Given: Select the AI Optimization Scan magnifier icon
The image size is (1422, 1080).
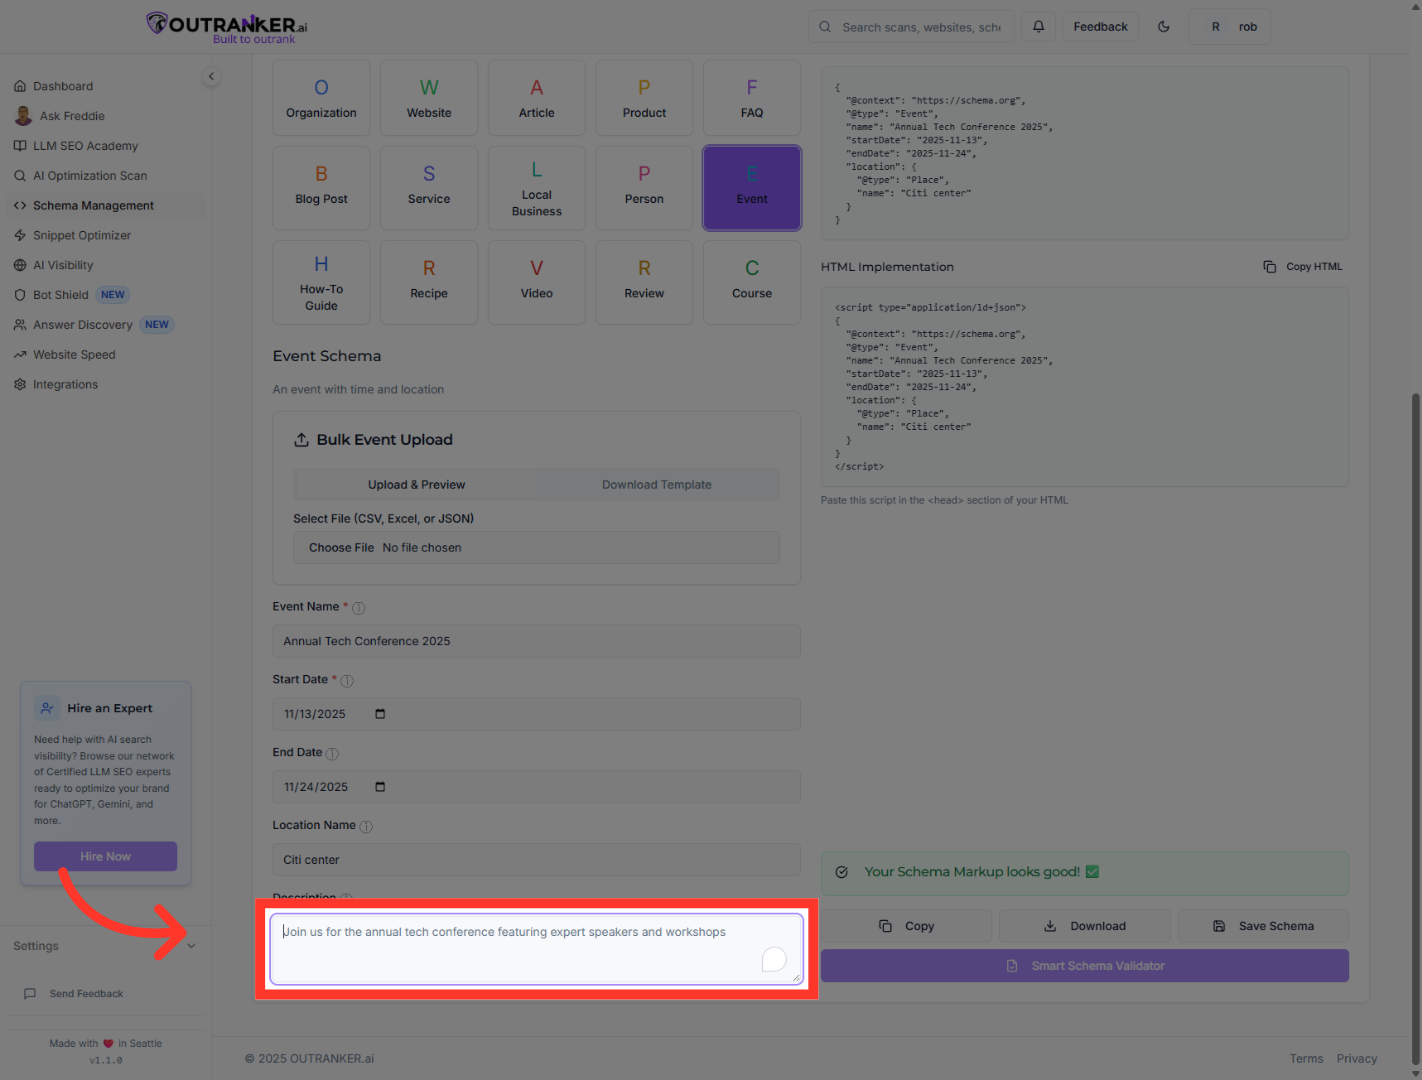Looking at the screenshot, I should (x=20, y=176).
